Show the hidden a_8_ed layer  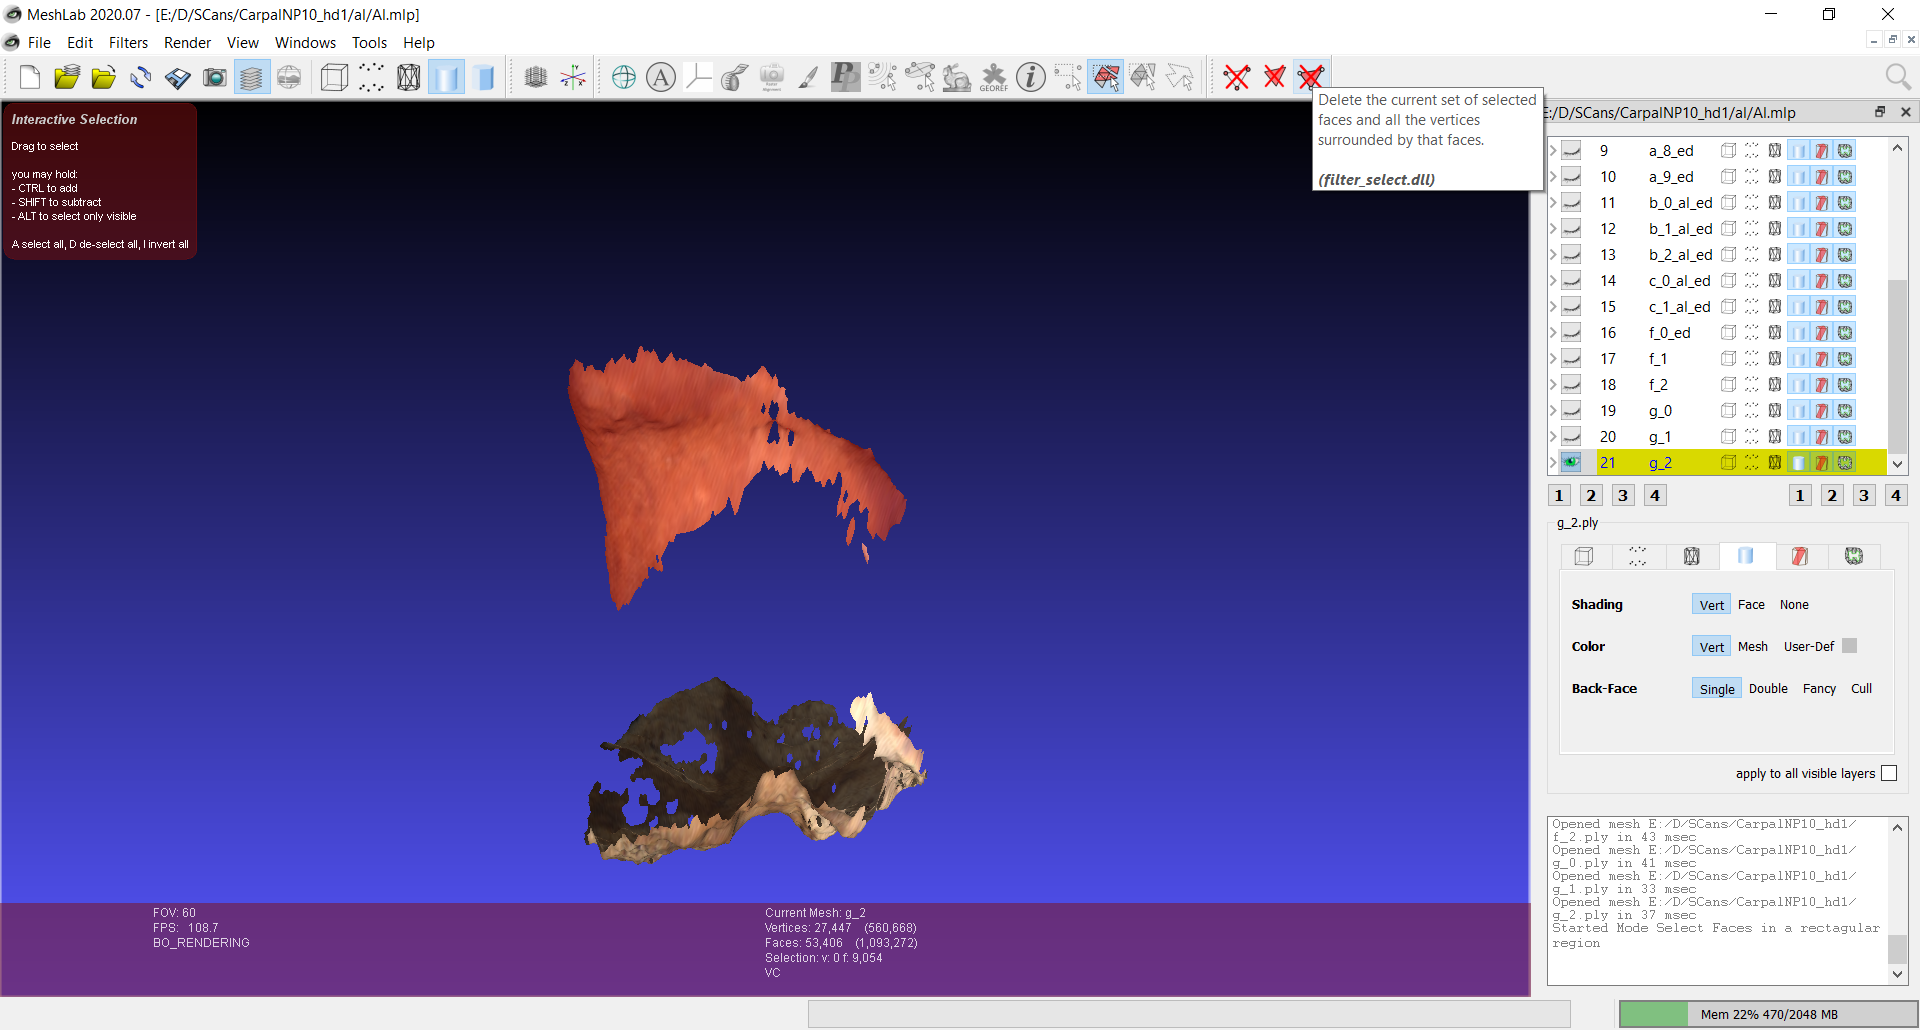1571,150
